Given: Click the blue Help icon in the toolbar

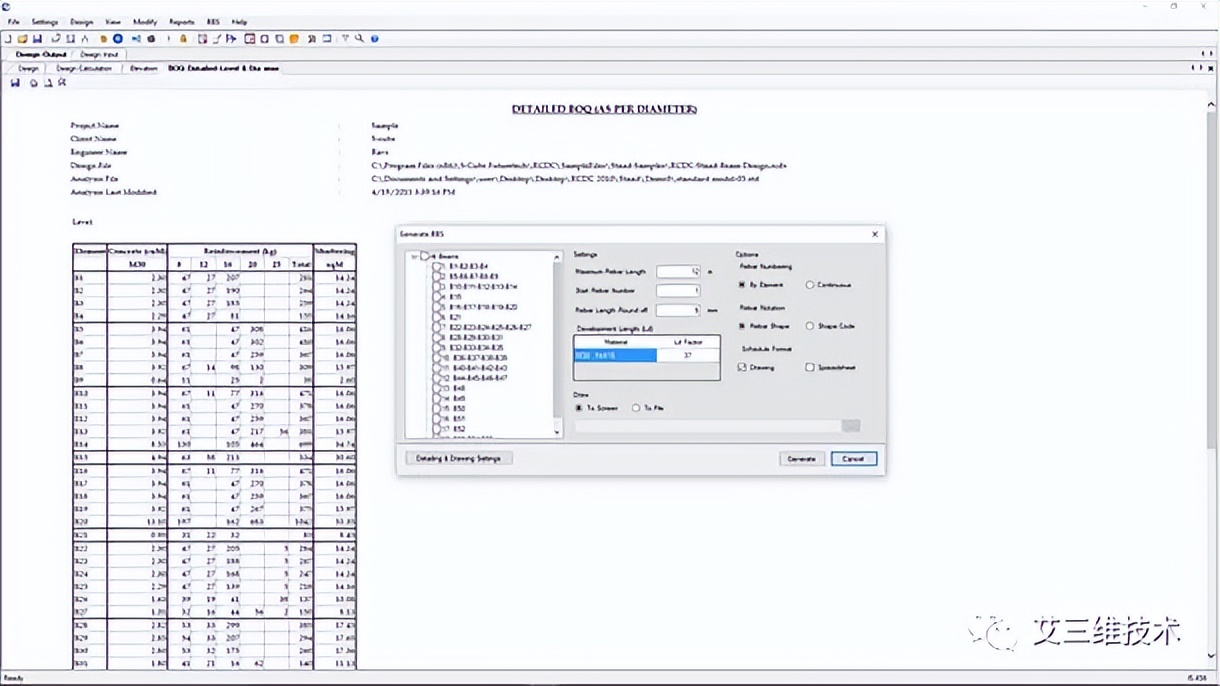Looking at the screenshot, I should pos(375,39).
